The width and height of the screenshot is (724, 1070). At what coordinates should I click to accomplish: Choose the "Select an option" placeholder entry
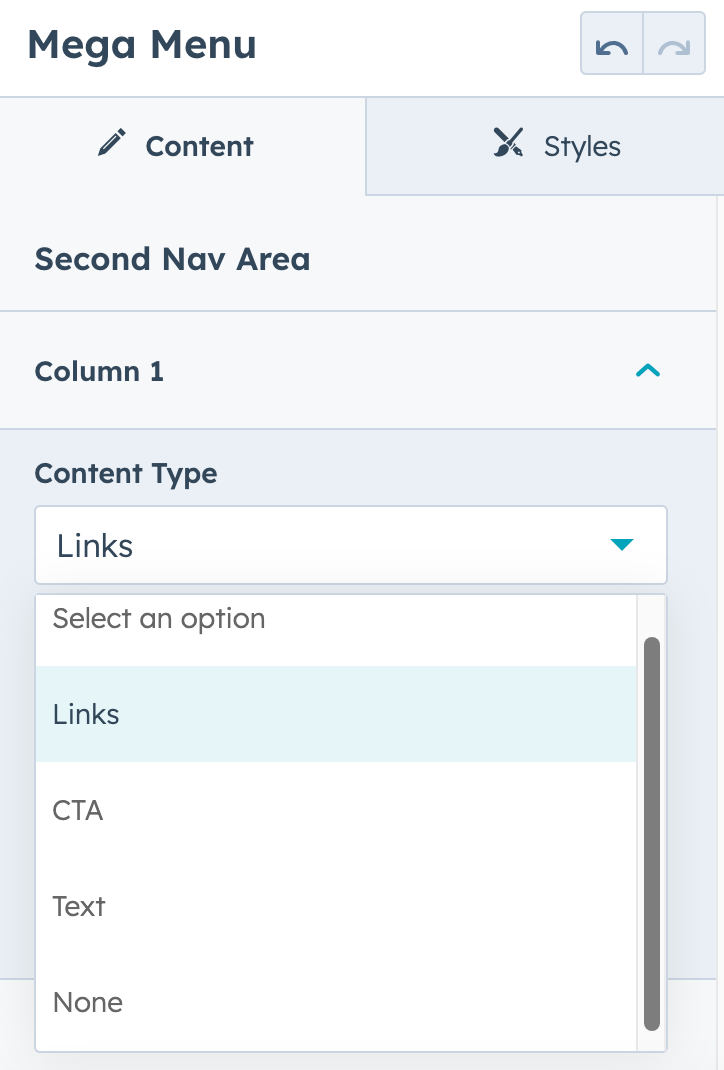tap(159, 619)
